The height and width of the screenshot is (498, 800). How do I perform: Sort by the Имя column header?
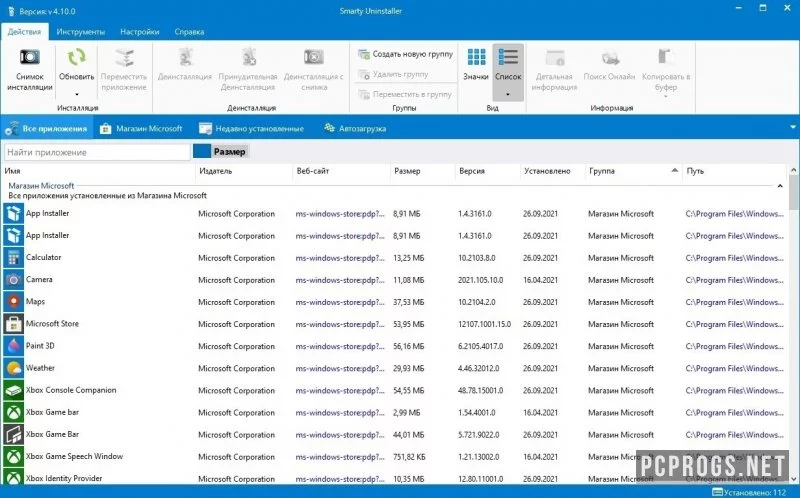click(x=99, y=171)
